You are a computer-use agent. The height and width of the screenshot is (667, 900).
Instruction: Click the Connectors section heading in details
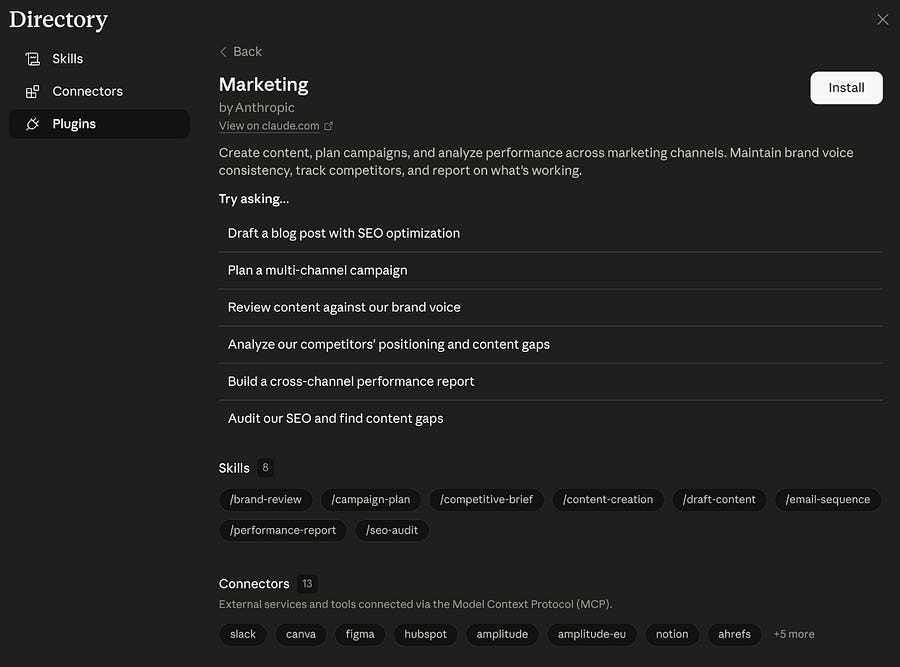point(254,584)
